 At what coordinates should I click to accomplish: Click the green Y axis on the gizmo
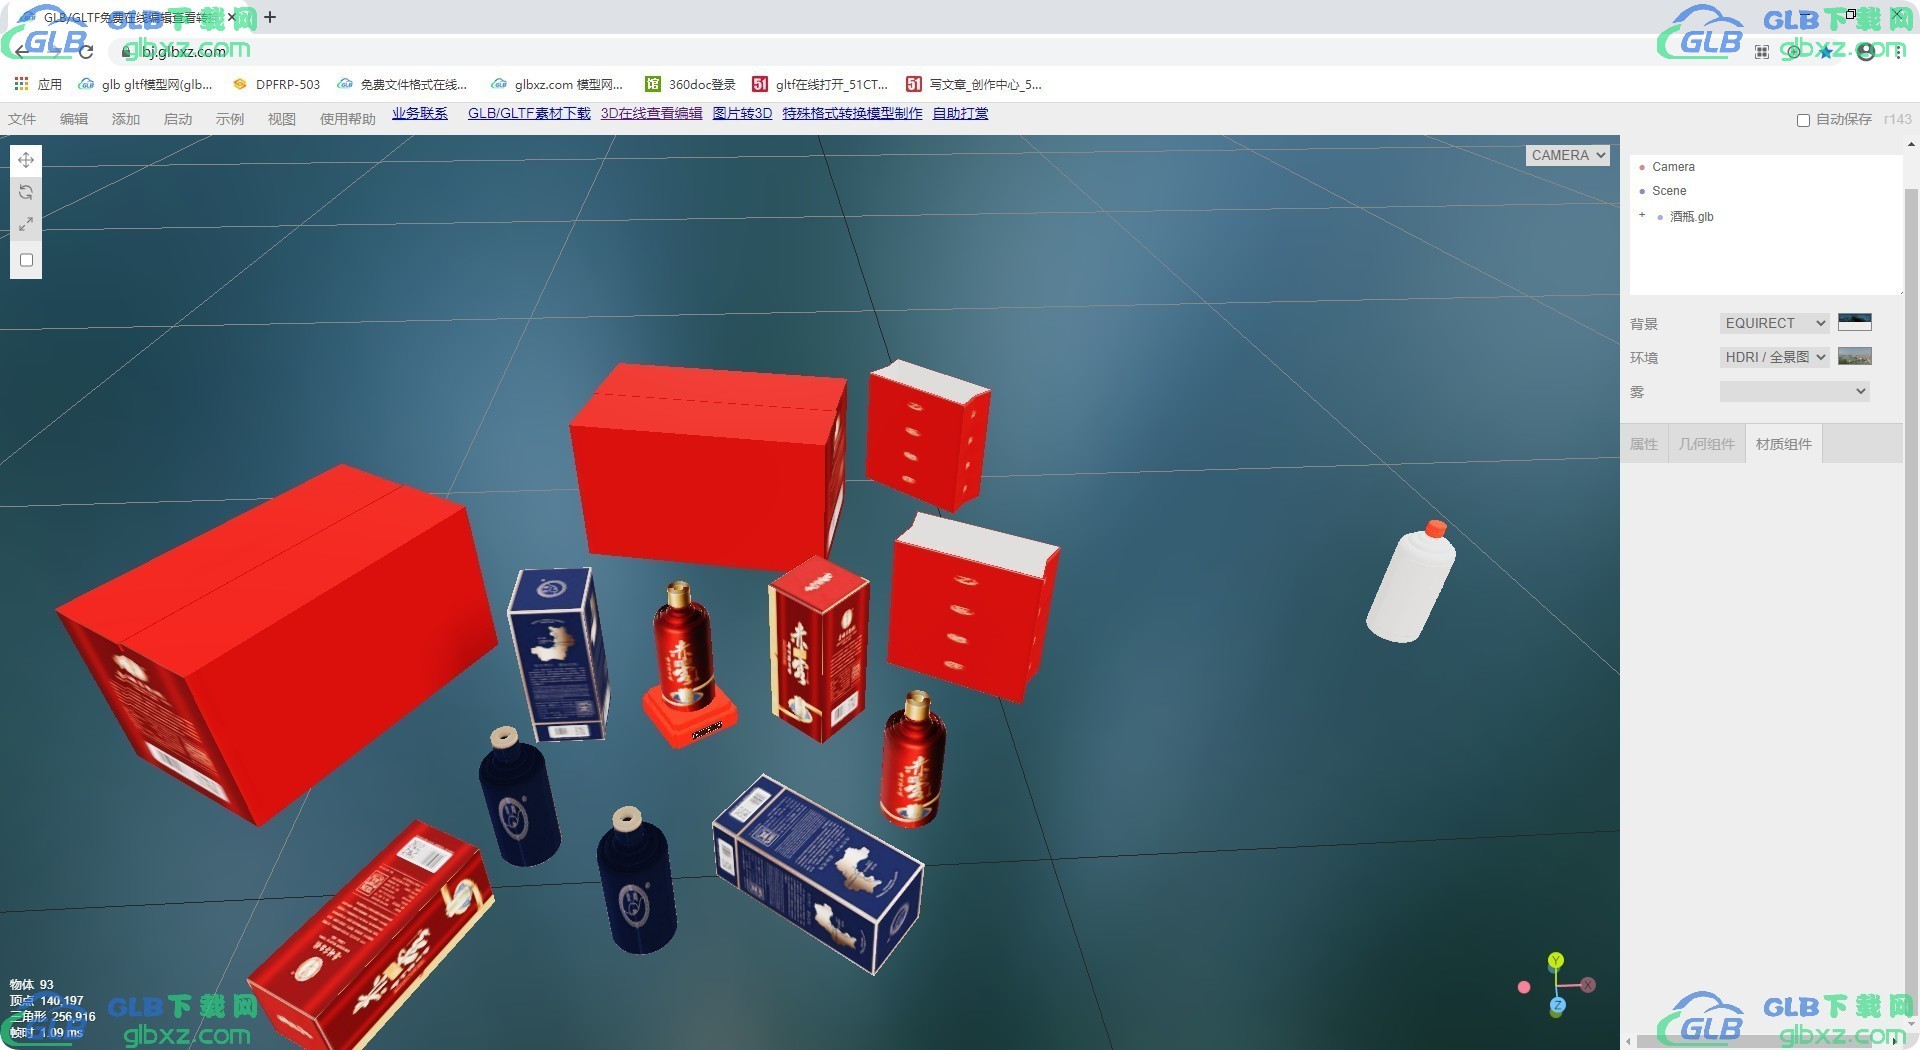tap(1556, 961)
